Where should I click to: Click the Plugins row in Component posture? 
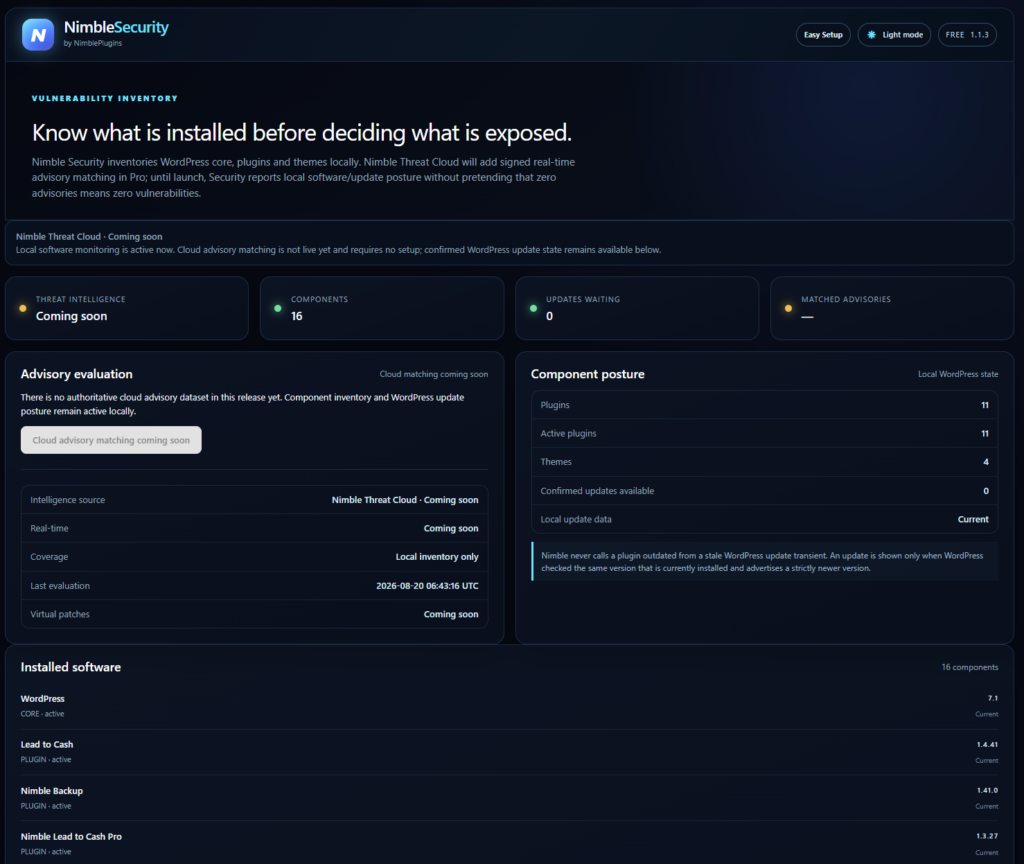coord(765,405)
